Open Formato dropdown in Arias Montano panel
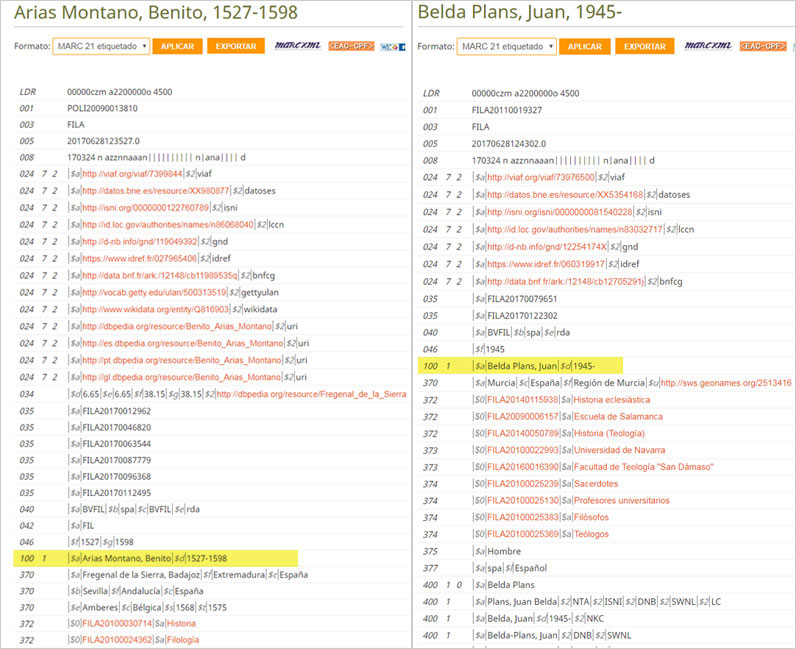The height and width of the screenshot is (649, 796). [x=101, y=46]
